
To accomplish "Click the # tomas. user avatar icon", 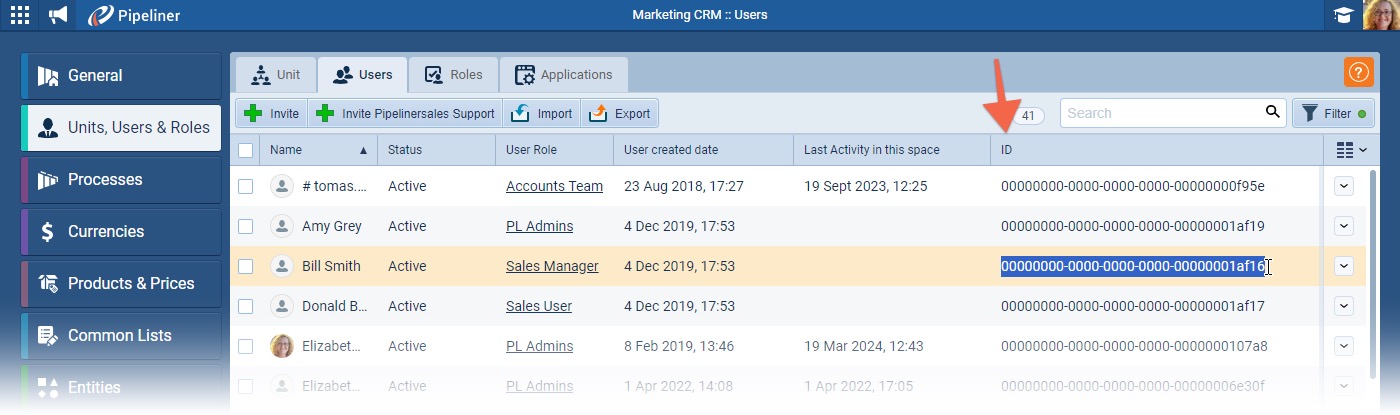I will tap(282, 186).
